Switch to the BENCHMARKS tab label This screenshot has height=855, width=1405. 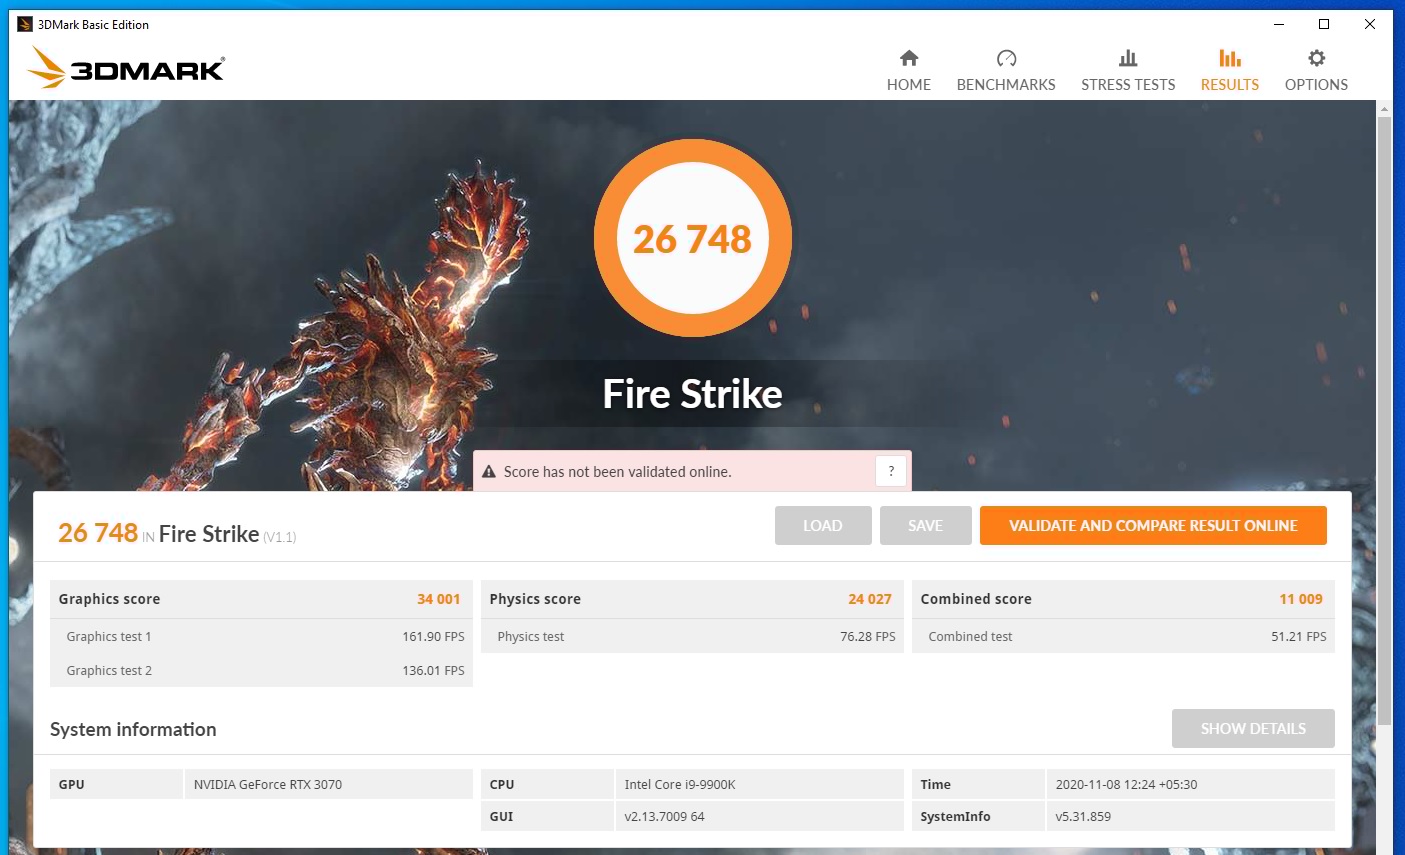click(x=1006, y=85)
